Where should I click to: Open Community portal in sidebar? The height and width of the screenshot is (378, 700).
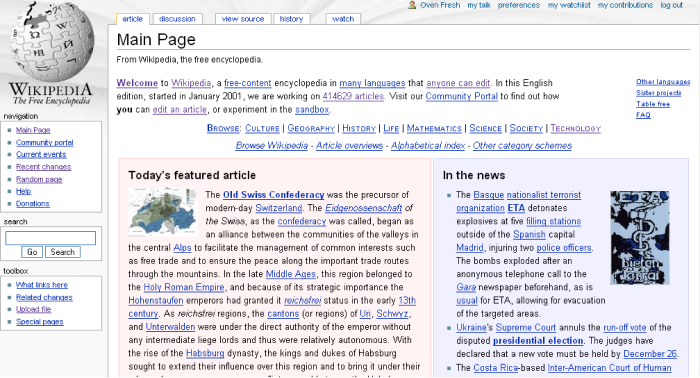click(45, 142)
